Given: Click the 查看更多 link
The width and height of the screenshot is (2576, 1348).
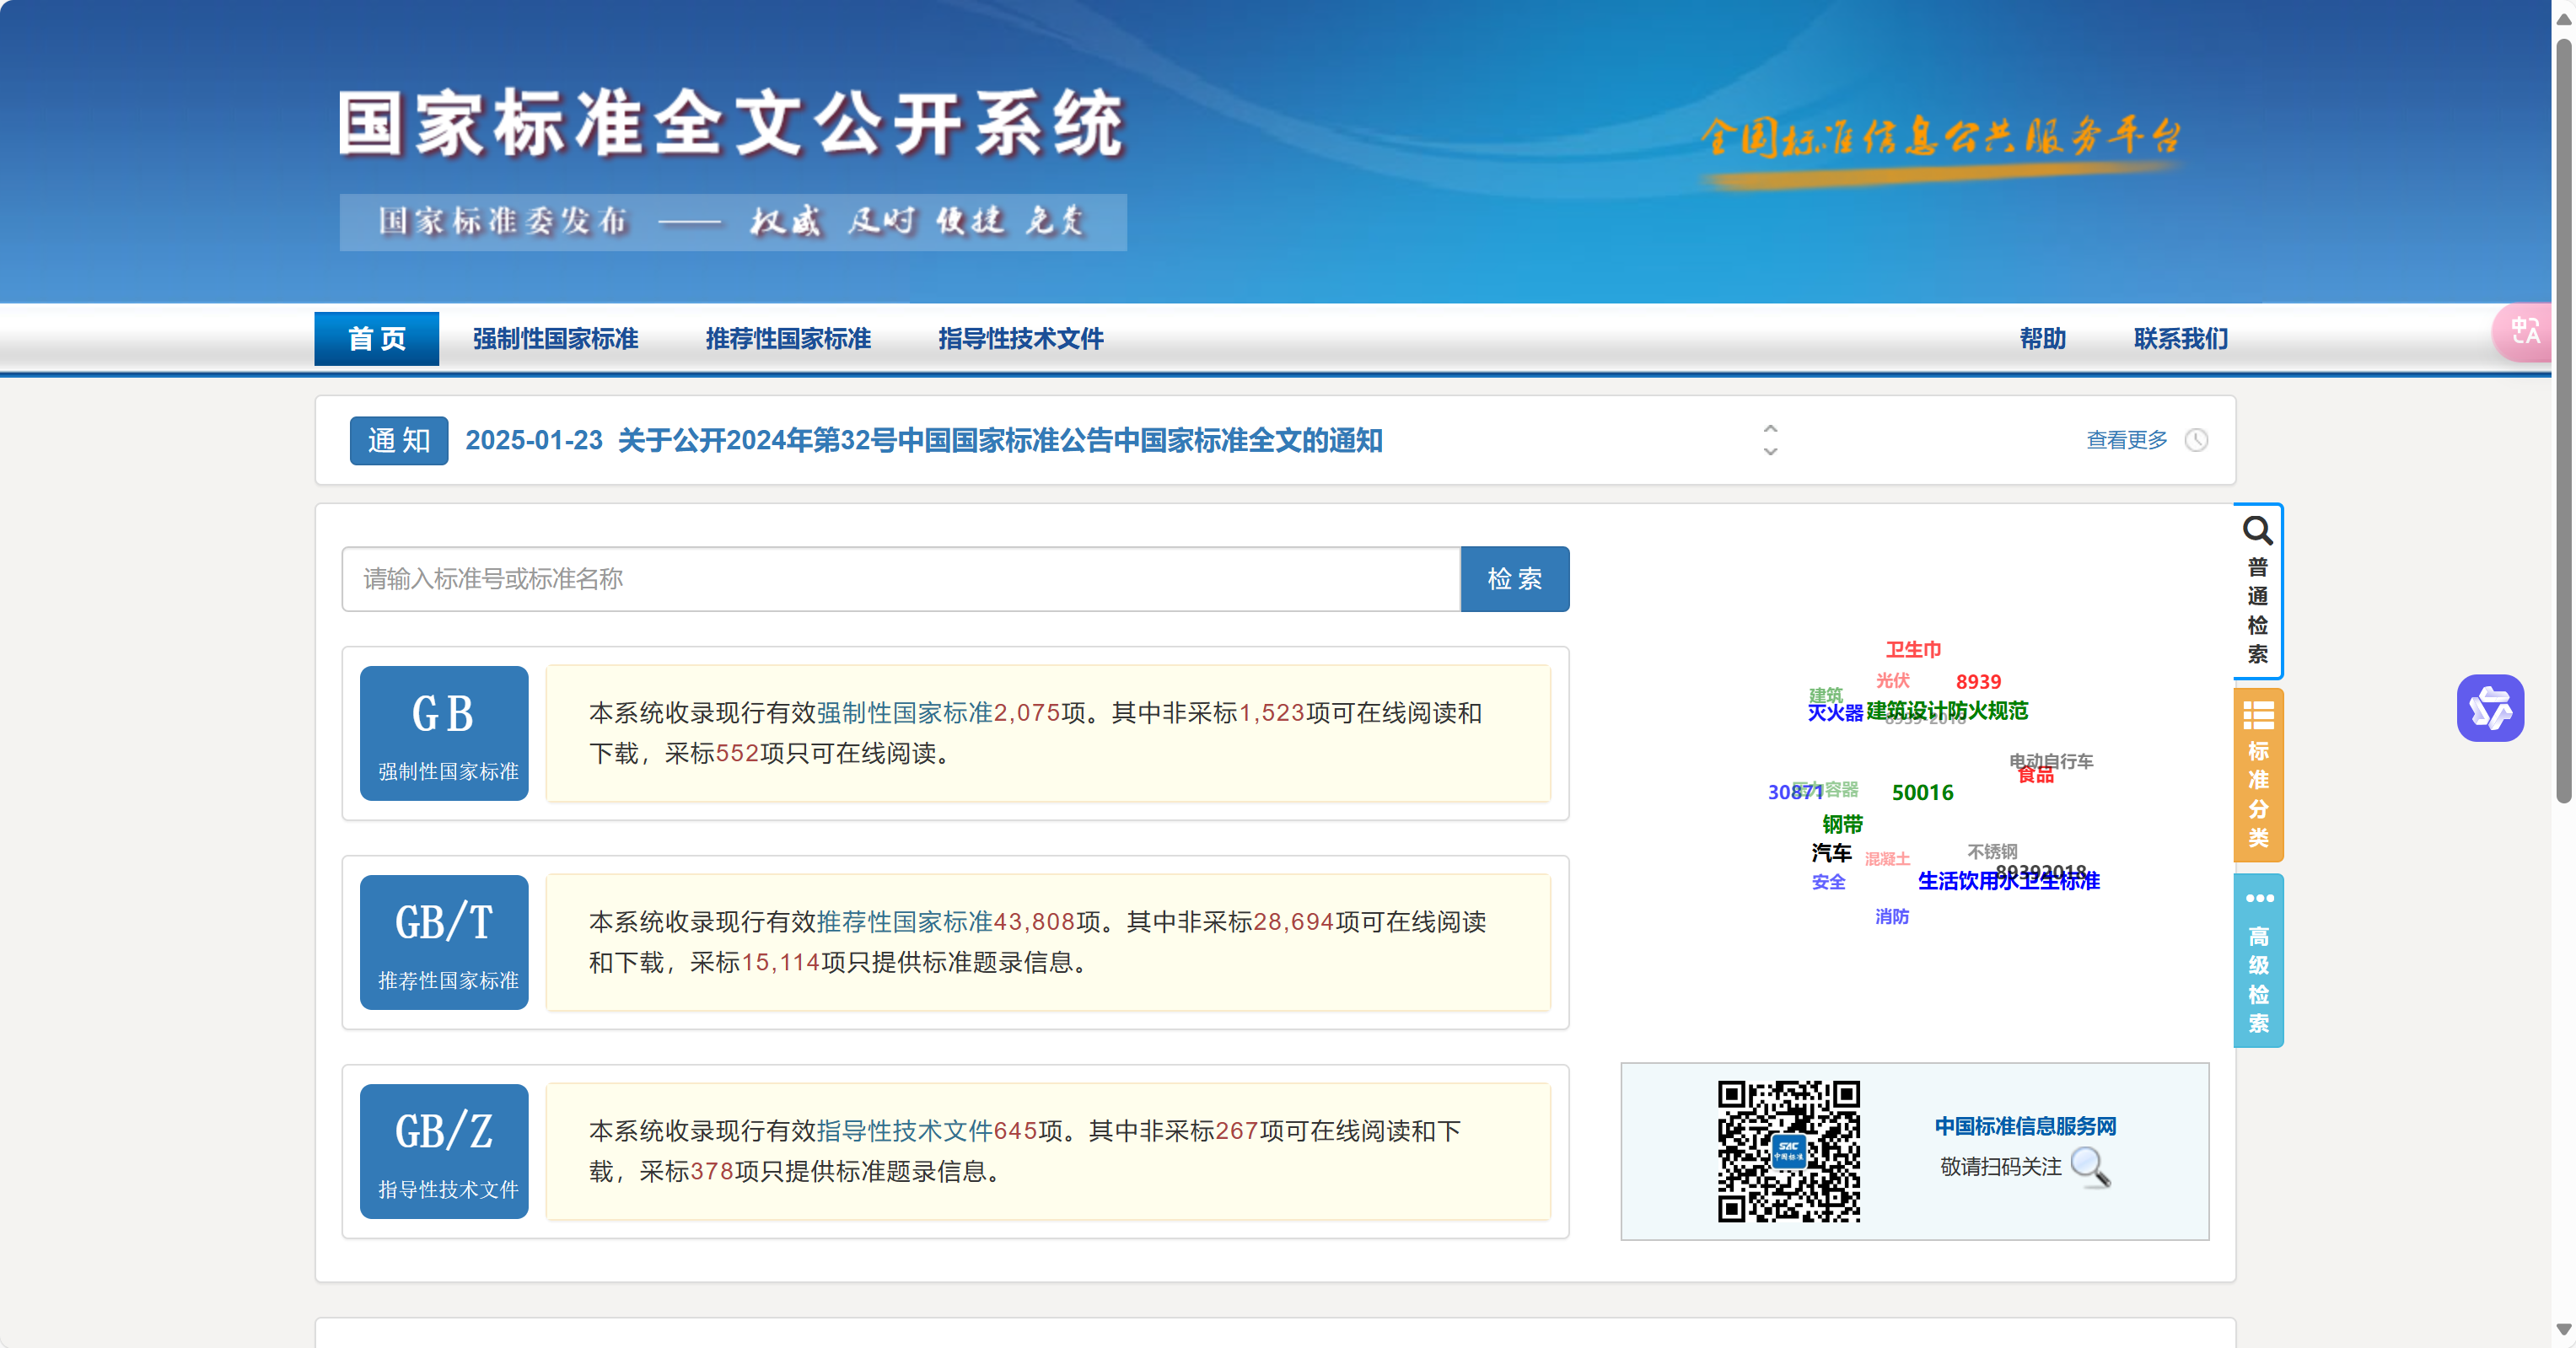Looking at the screenshot, I should pos(2126,440).
